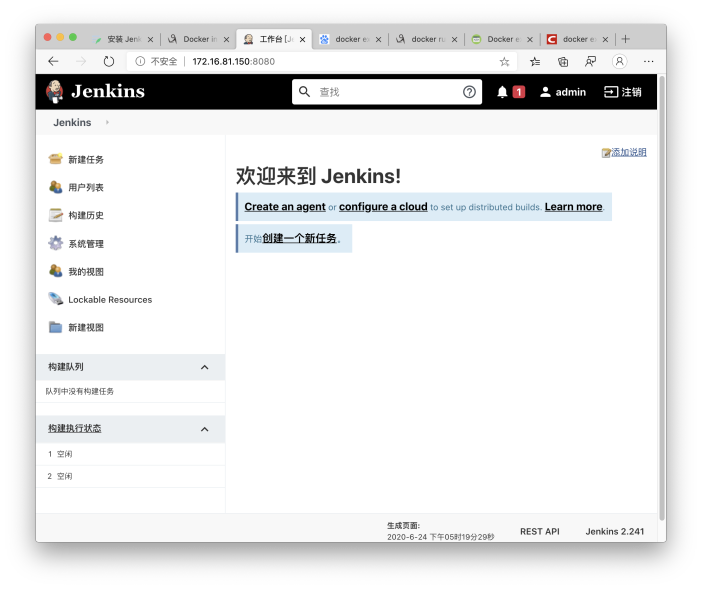The width and height of the screenshot is (702, 589).
Task: Open the browser profile icon
Action: [x=620, y=61]
